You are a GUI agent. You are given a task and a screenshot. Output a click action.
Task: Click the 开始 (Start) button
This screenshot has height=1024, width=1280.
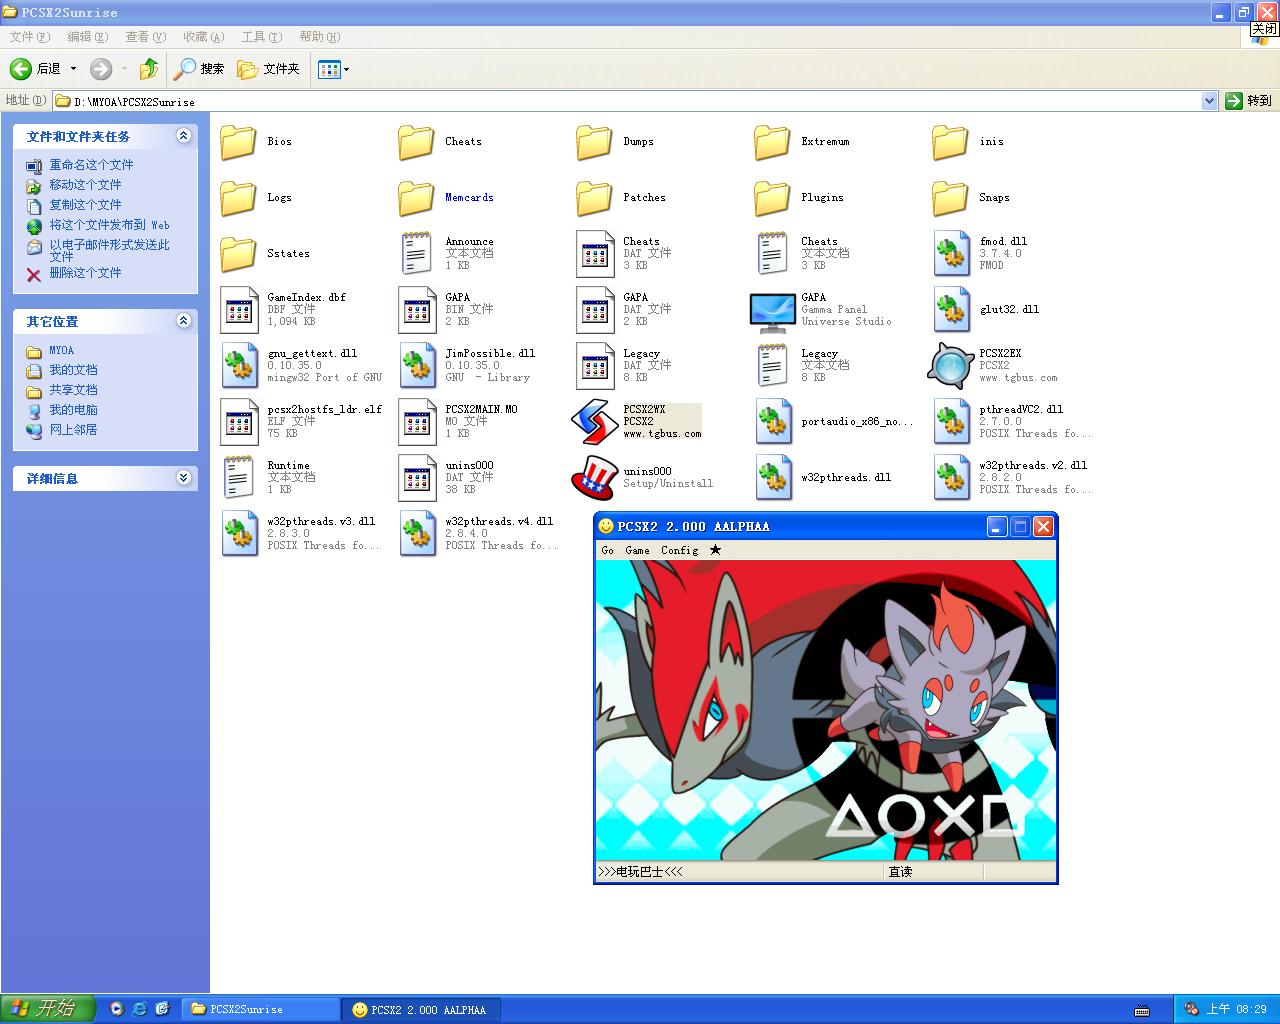[x=48, y=1009]
